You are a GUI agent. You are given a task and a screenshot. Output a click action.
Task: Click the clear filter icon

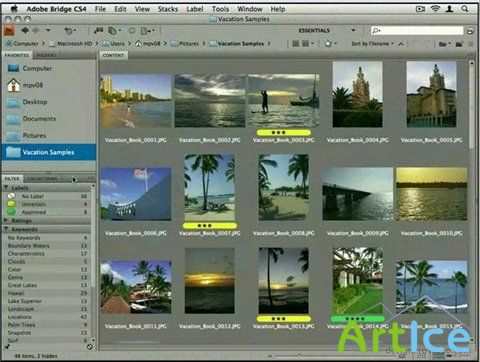coord(90,347)
